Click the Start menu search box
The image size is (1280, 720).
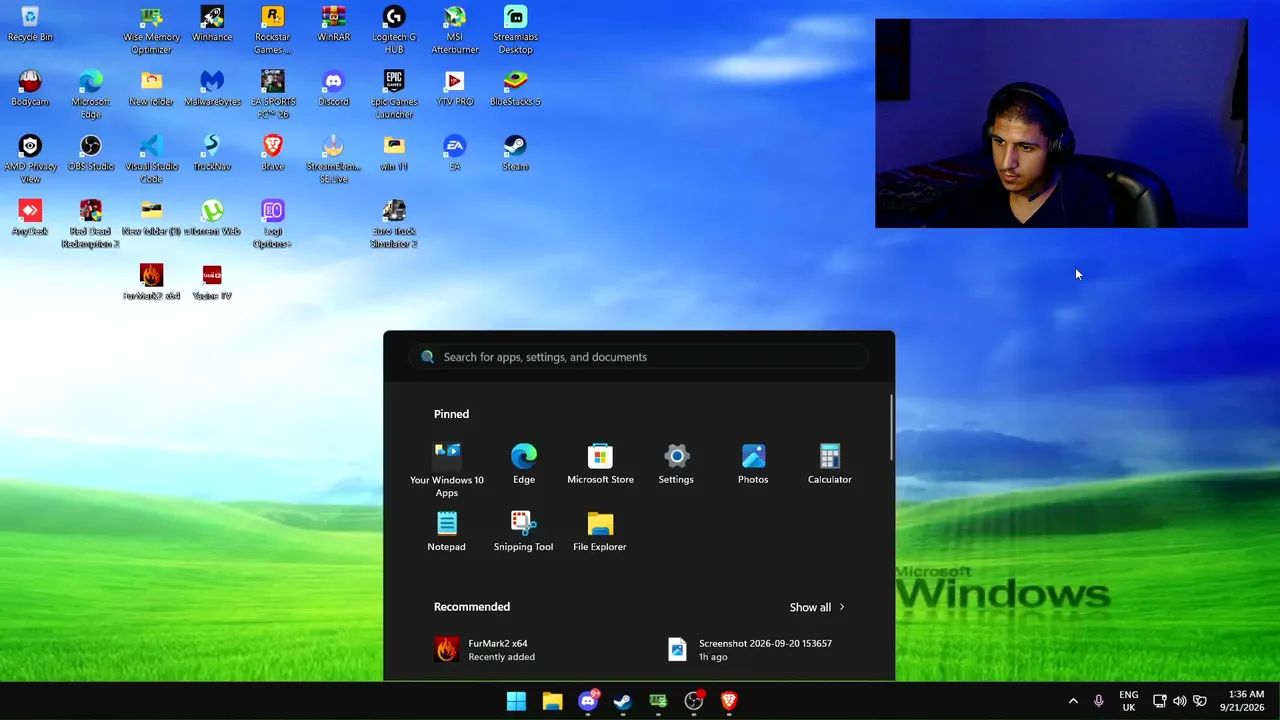coord(639,357)
